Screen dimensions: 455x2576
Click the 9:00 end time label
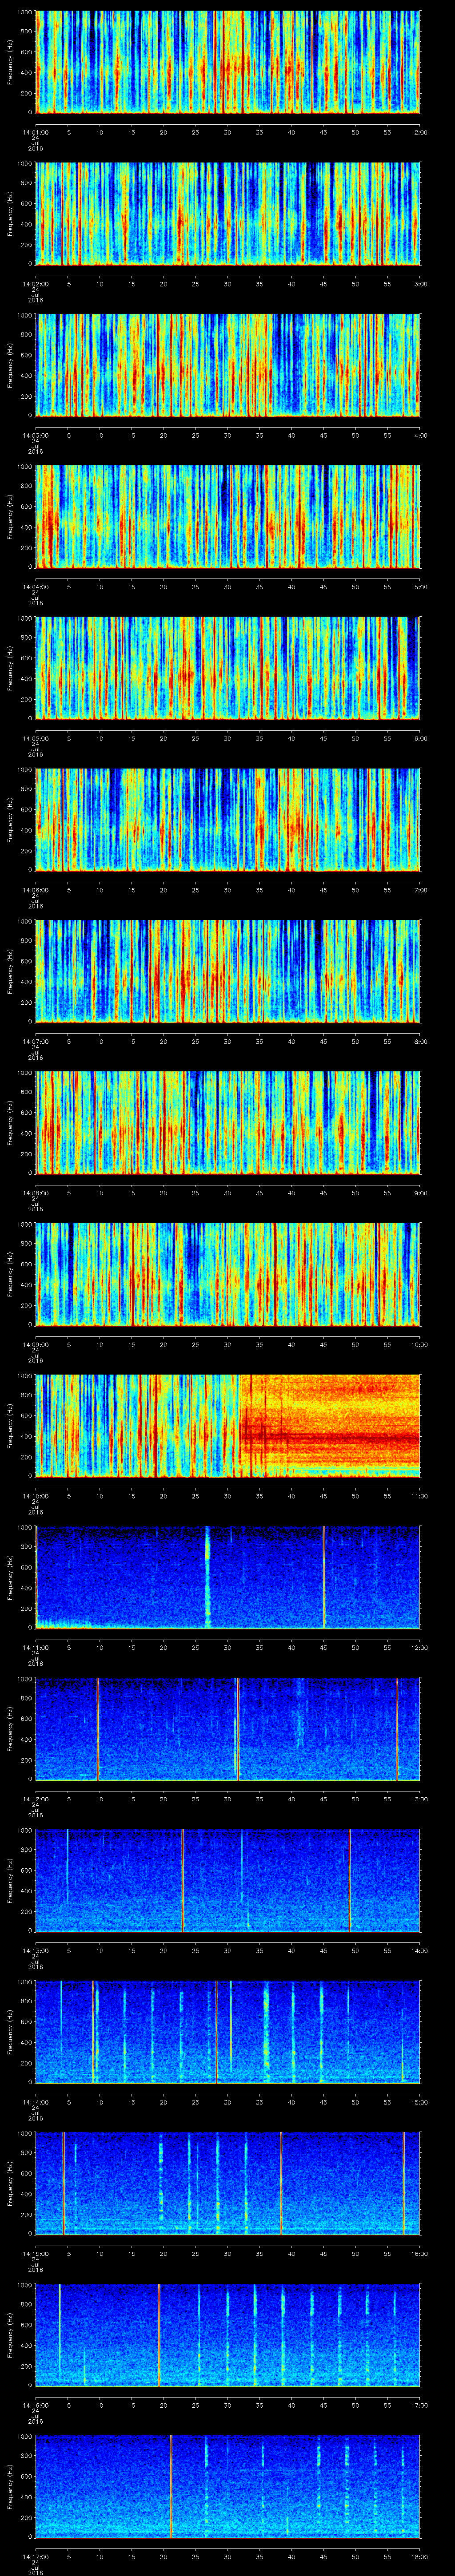[420, 1192]
